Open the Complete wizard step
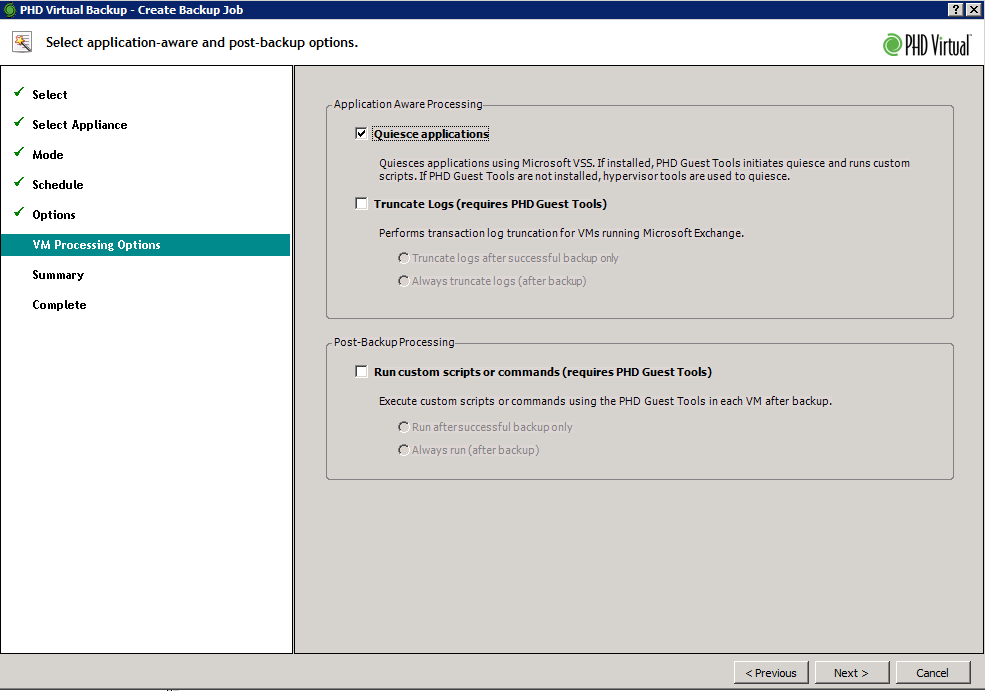The image size is (985, 691). pos(59,305)
